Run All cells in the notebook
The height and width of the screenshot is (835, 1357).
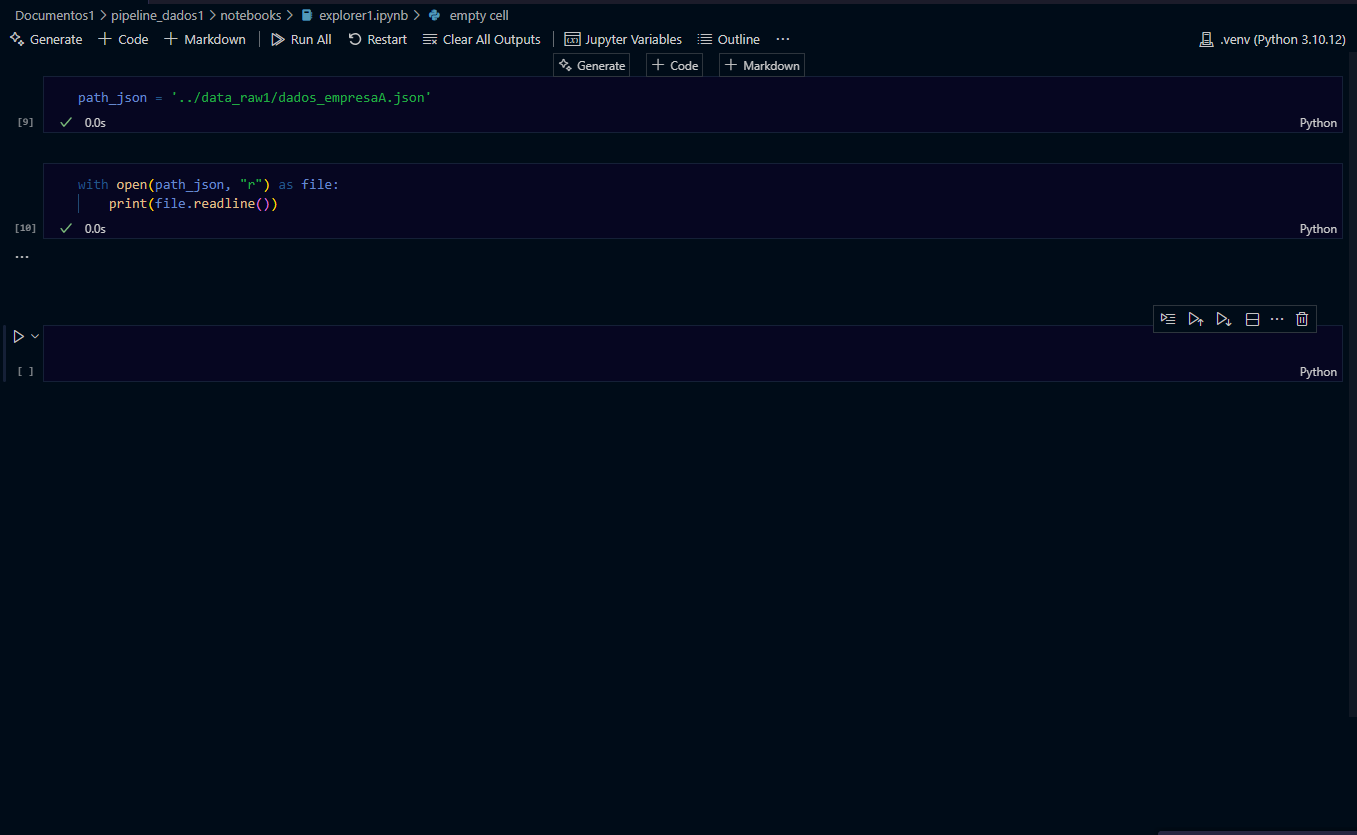[301, 39]
